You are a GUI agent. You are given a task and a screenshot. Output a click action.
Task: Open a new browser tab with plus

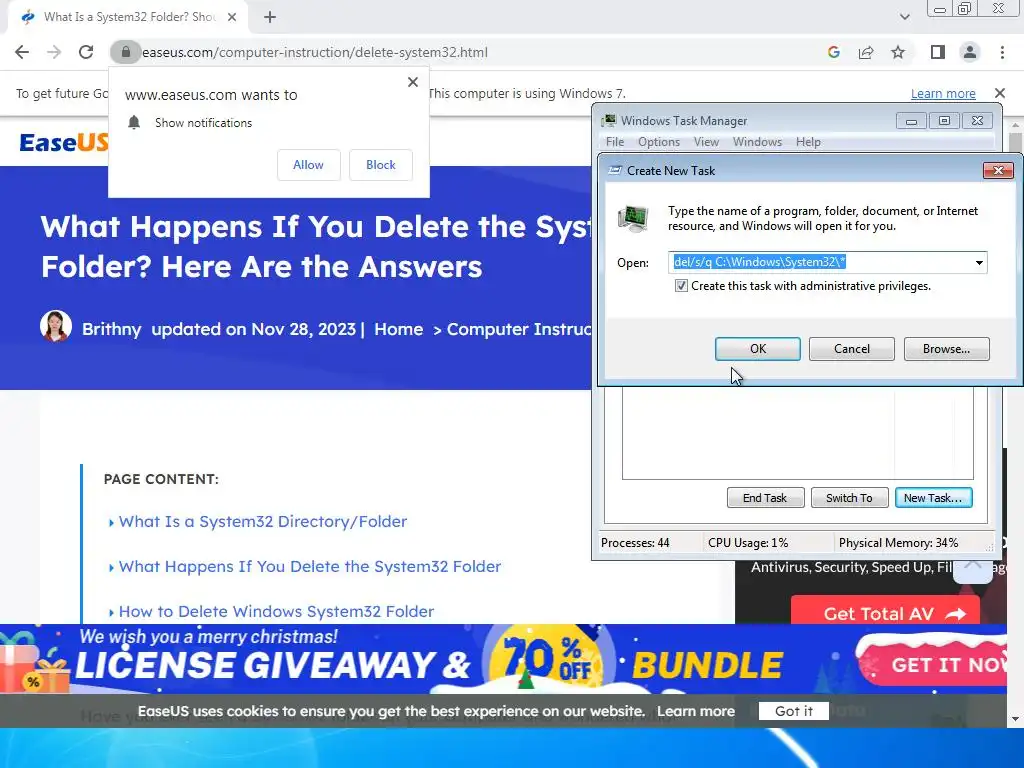click(x=270, y=18)
